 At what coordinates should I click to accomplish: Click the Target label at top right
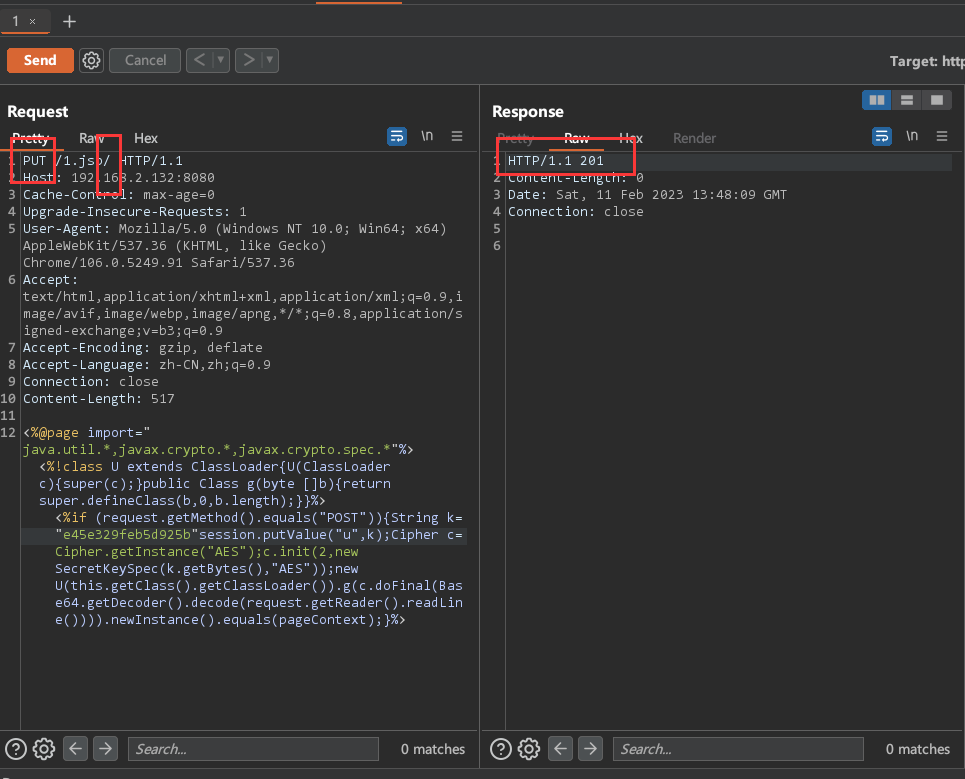[927, 61]
